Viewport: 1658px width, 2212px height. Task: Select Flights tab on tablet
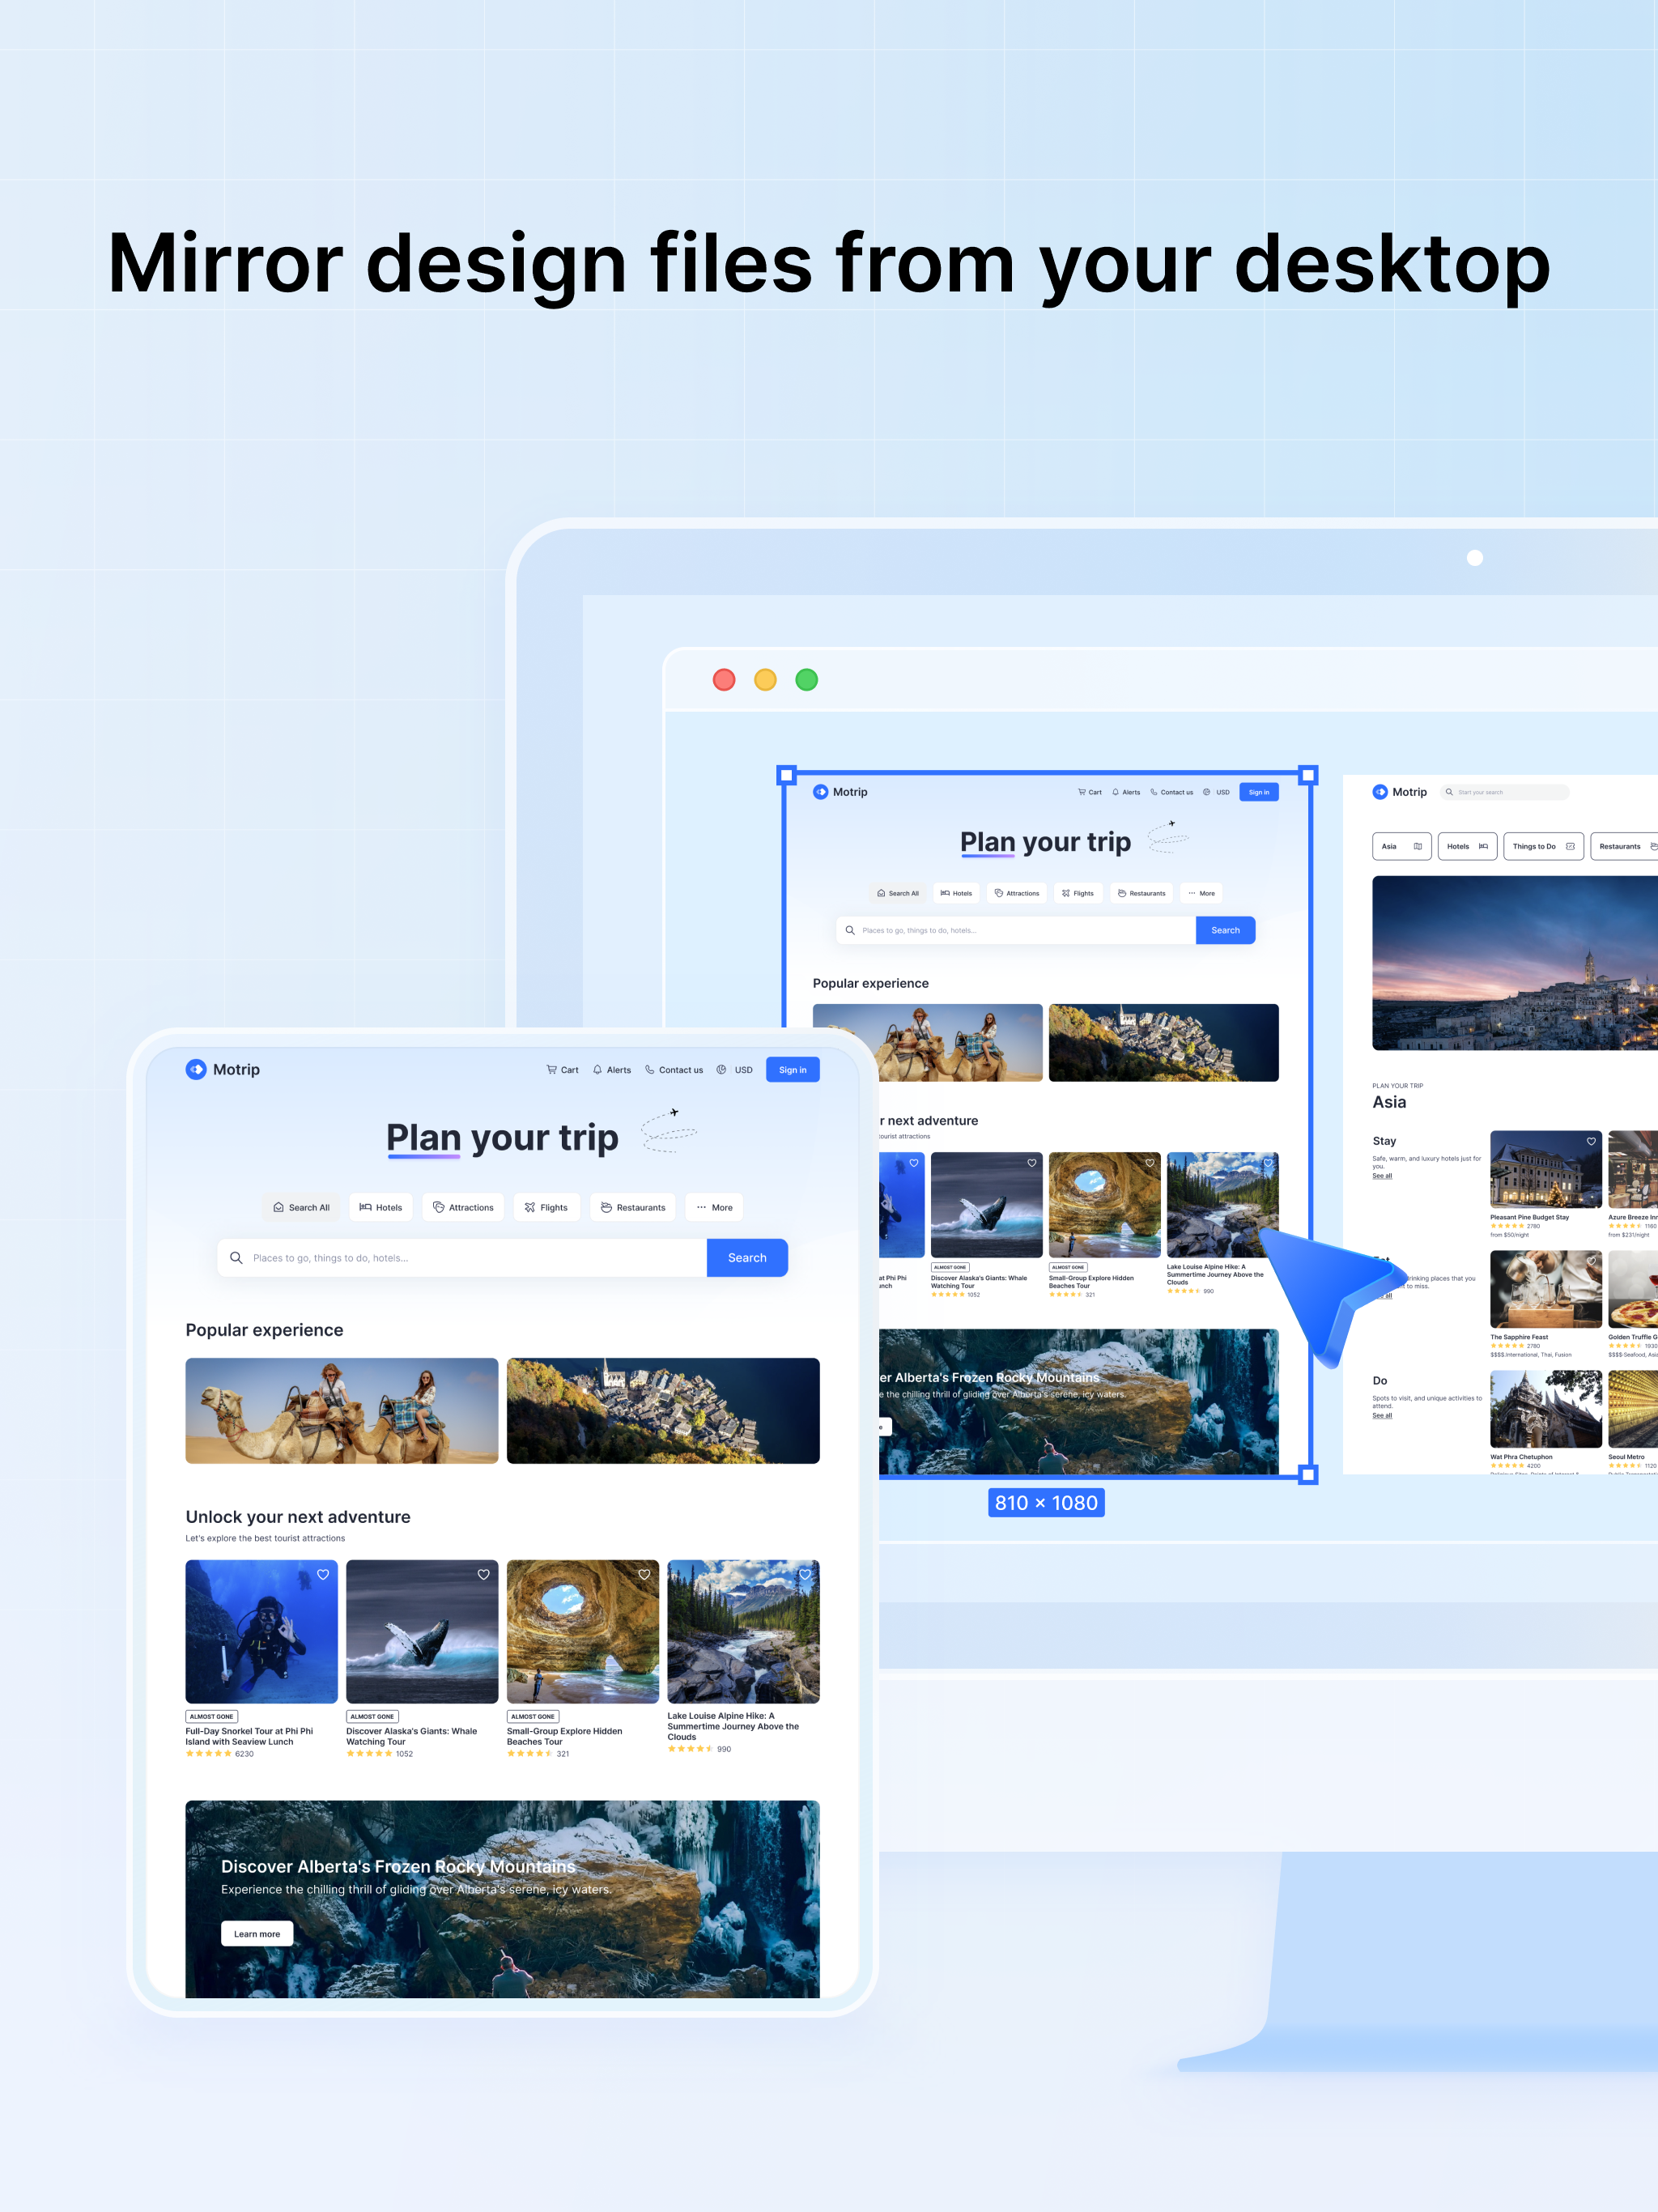coord(546,1207)
